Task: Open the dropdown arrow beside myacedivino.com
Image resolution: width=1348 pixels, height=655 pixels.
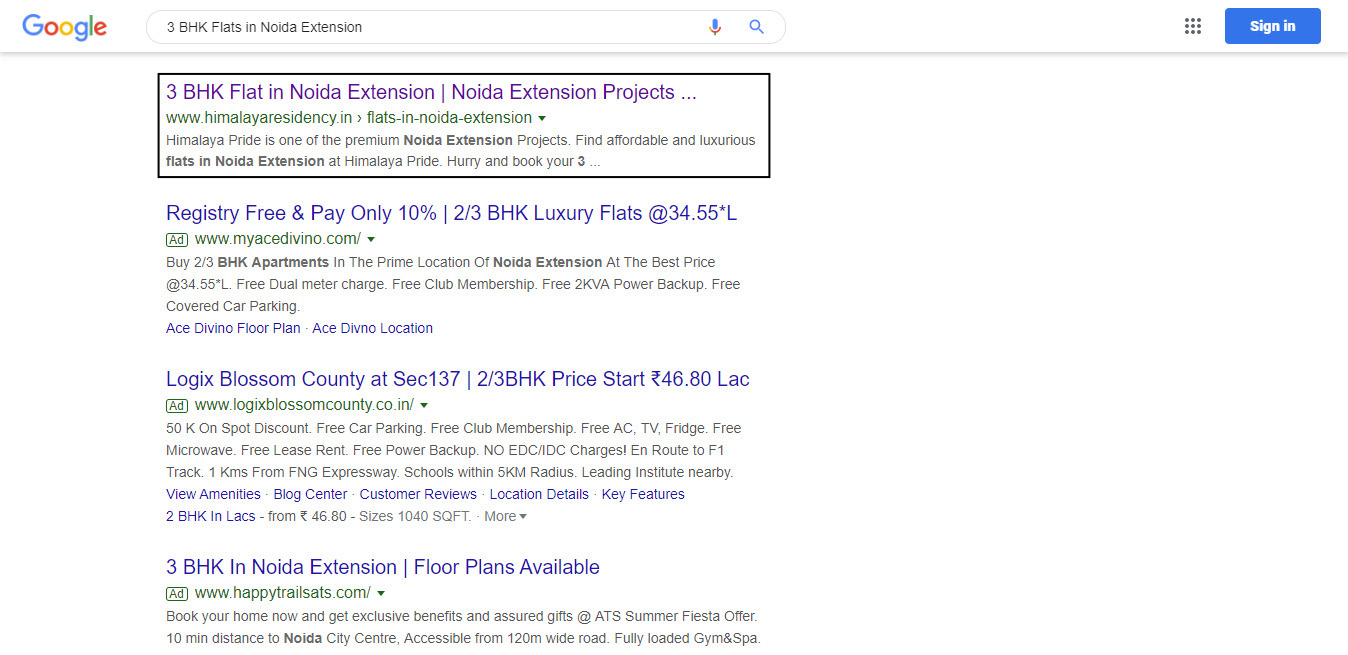Action: 370,239
